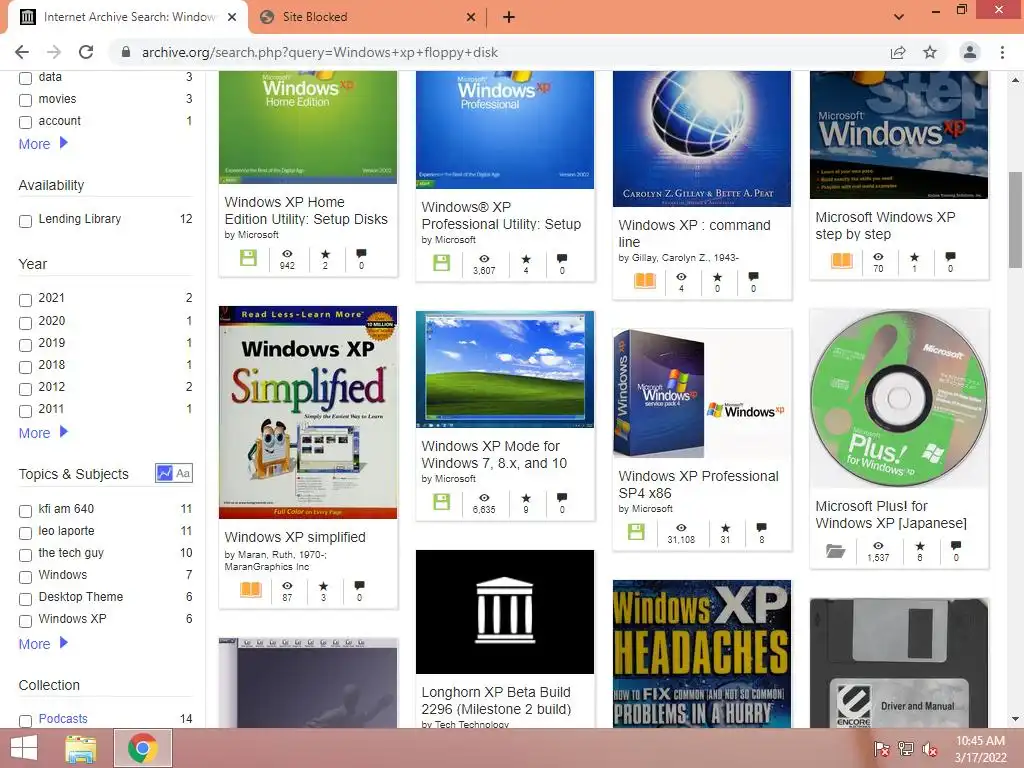Click the Microsoft Plus! green CD thumbnail
This screenshot has width=1024, height=768.
coord(899,398)
